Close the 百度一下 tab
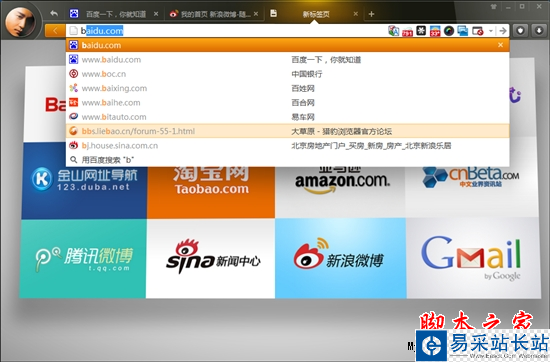The width and height of the screenshot is (550, 362). (x=156, y=14)
